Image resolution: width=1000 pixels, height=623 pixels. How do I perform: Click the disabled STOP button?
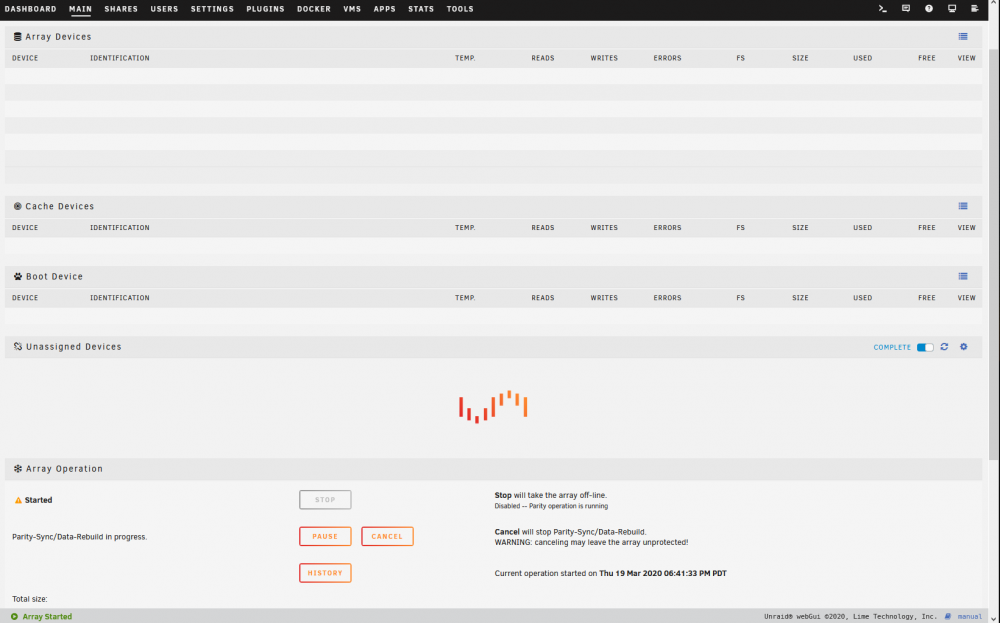coord(325,500)
